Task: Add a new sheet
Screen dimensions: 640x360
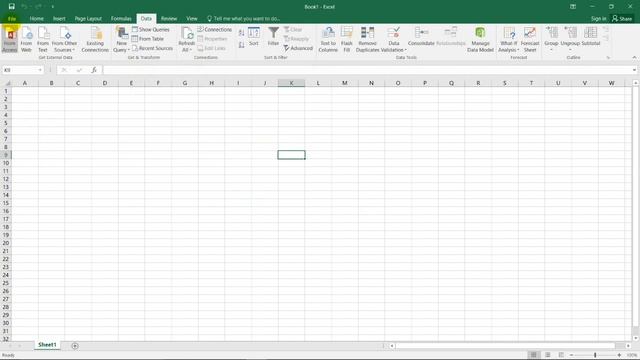Action: click(x=75, y=346)
